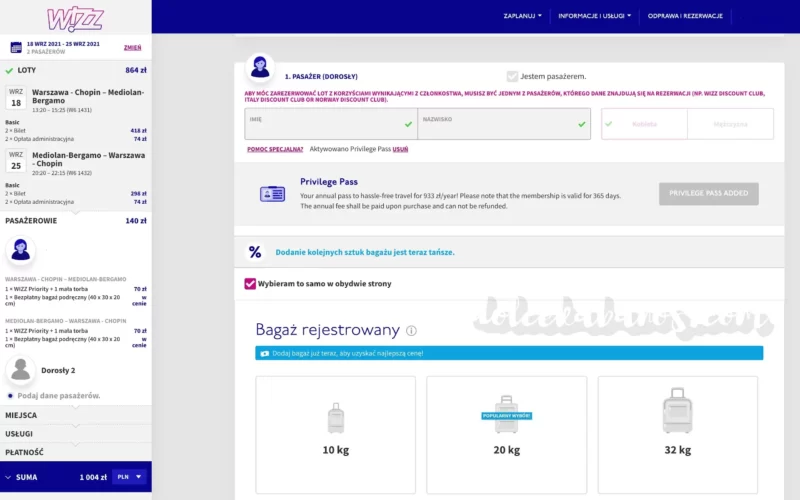Select the first passenger avatar in the sidebar
Image resolution: width=800 pixels, height=500 pixels.
click(20, 249)
